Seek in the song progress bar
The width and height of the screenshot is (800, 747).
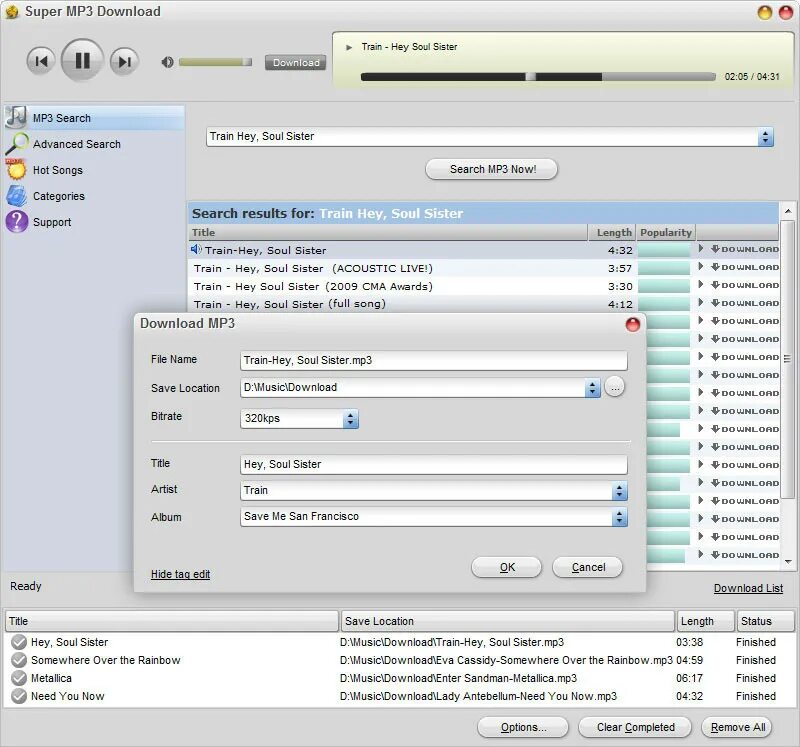click(x=538, y=77)
